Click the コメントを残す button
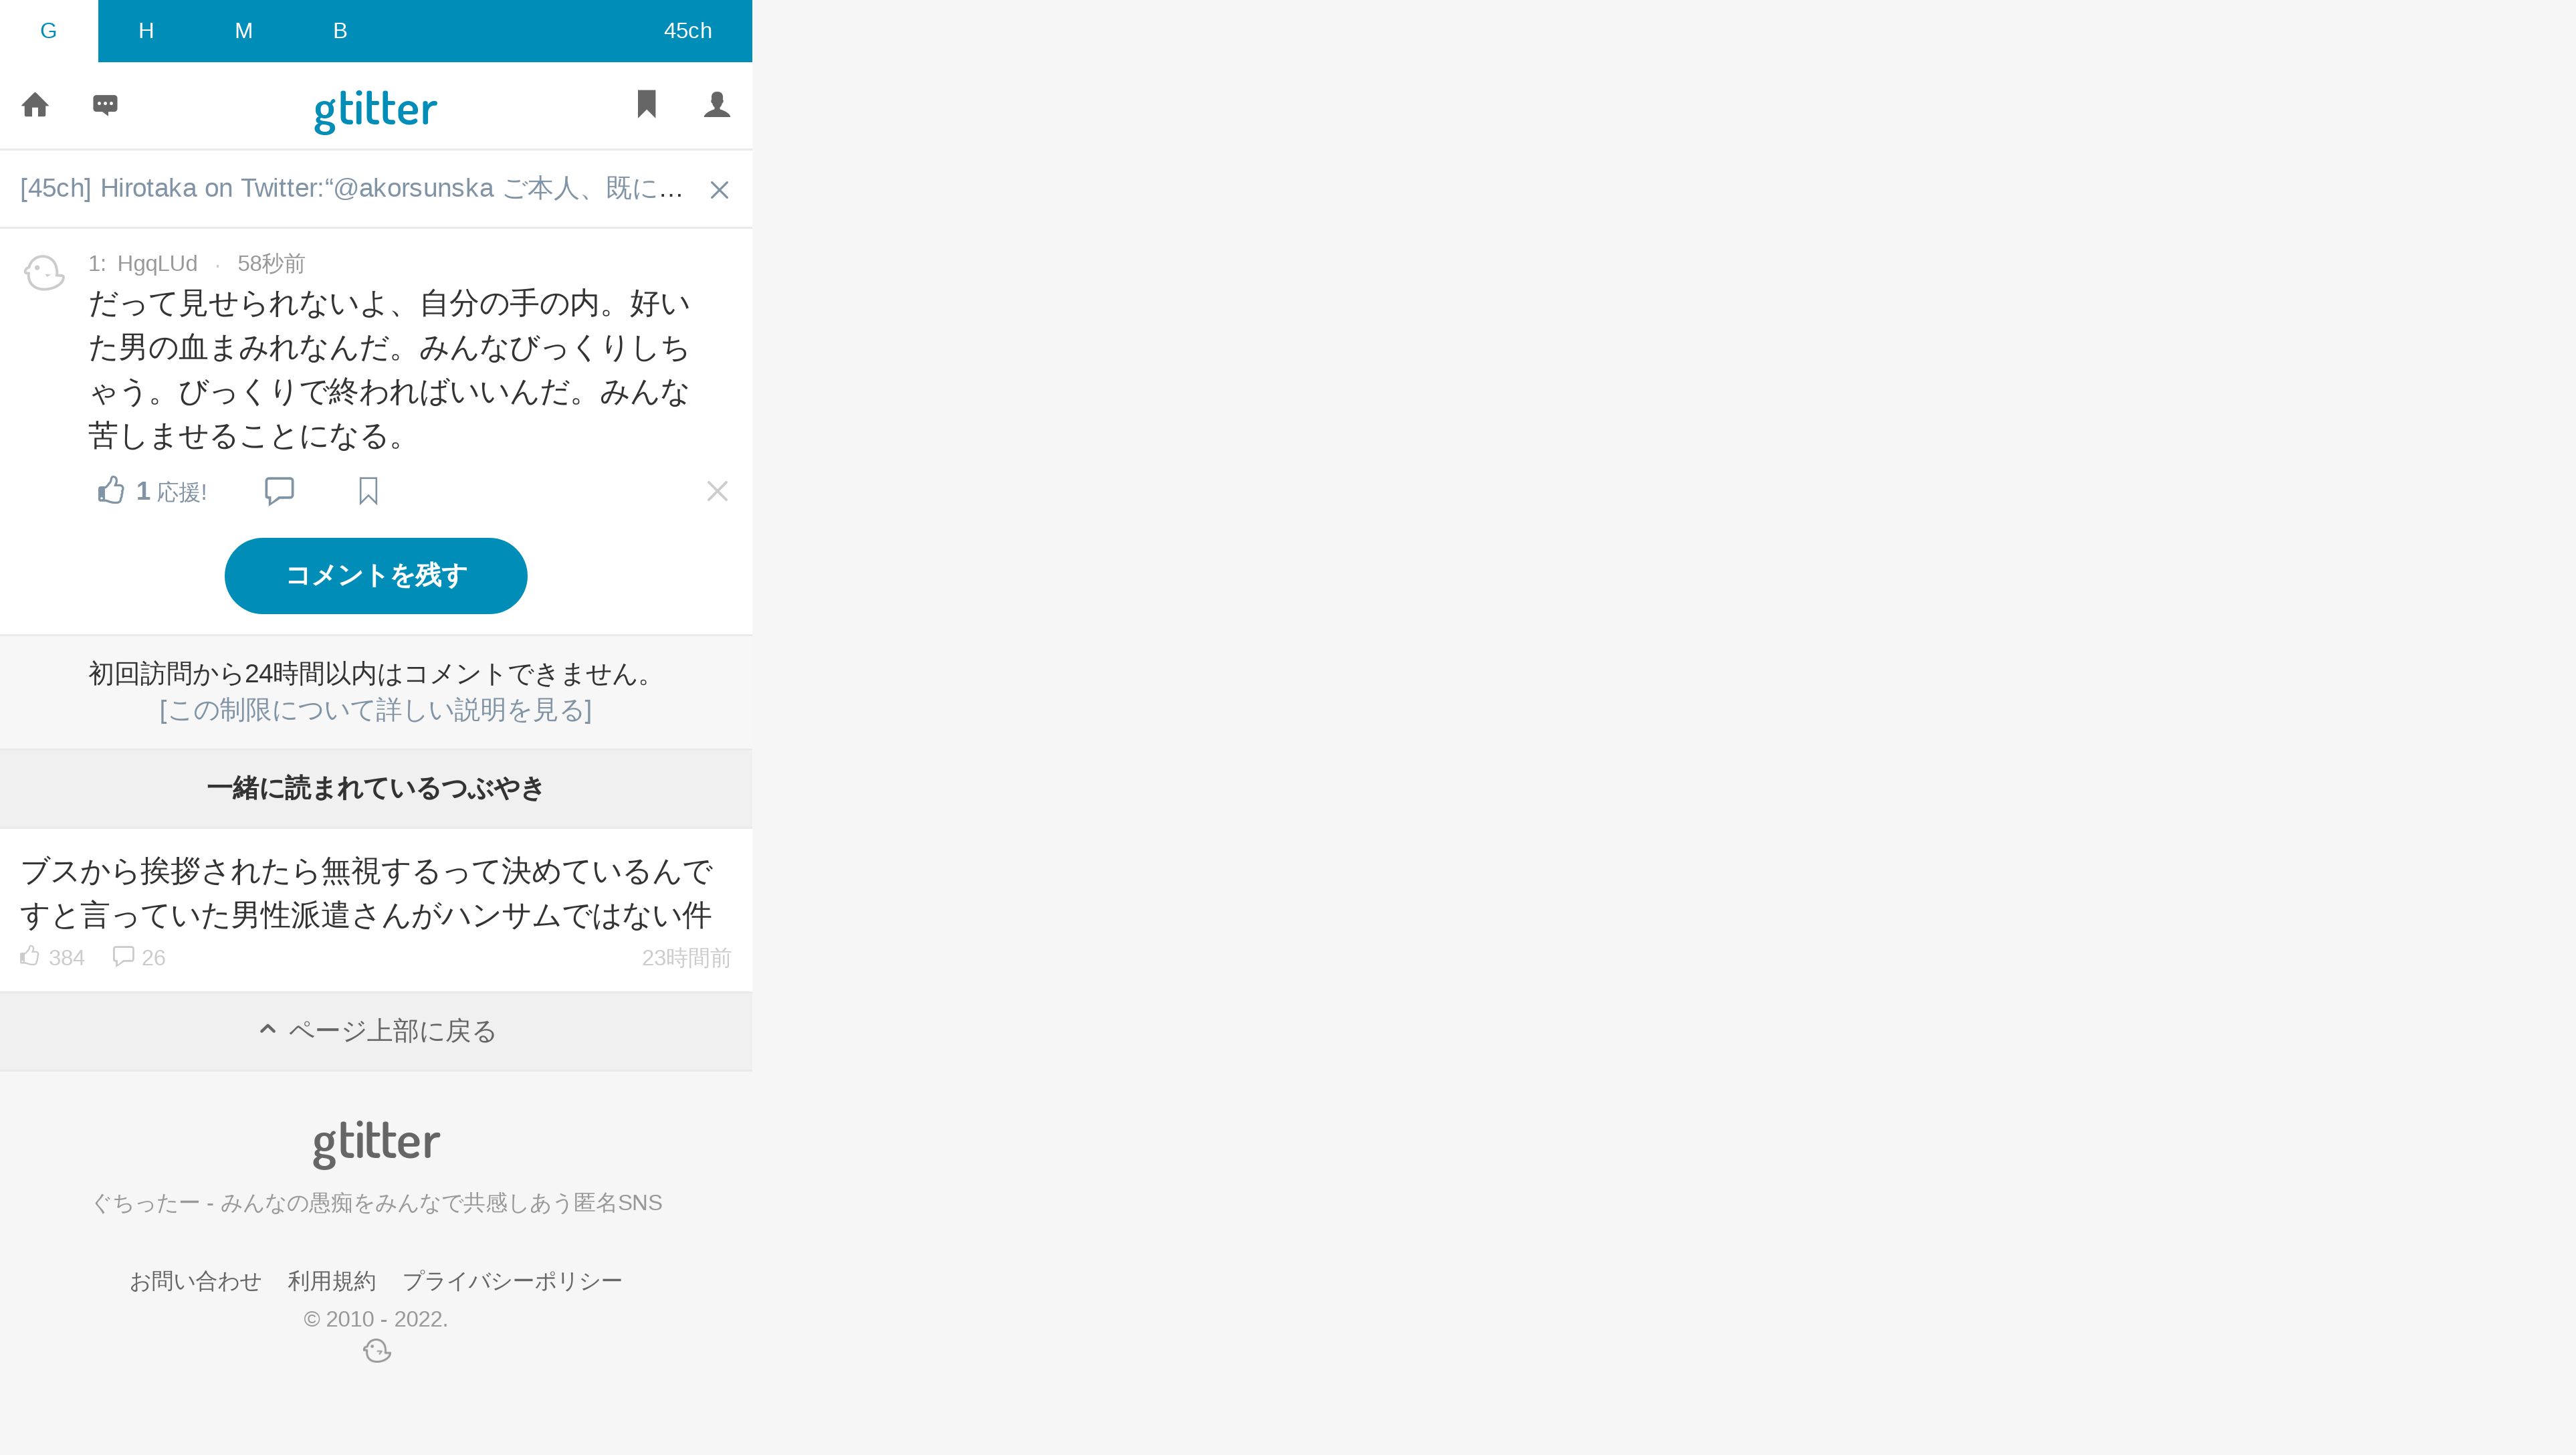This screenshot has height=1455, width=2576. click(376, 576)
